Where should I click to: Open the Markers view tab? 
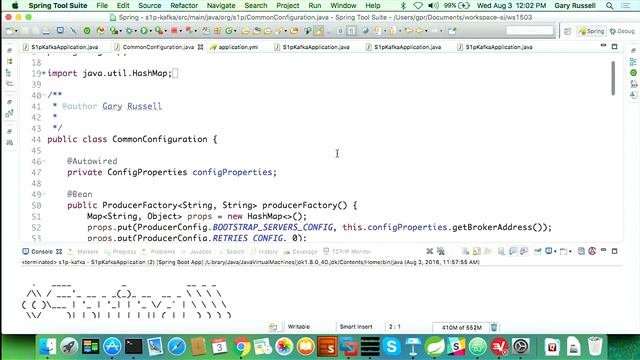coord(84,251)
